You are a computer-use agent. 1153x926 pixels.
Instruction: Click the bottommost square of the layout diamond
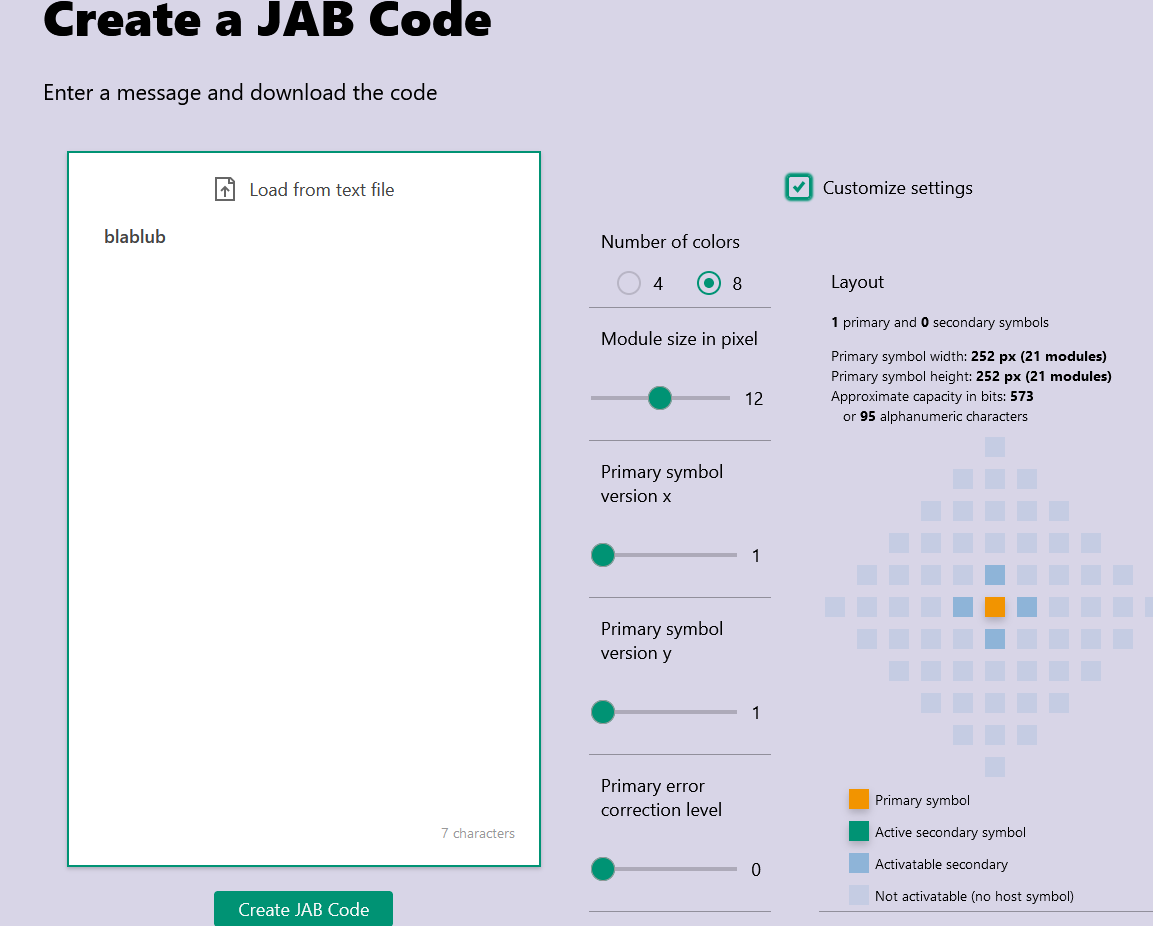(x=995, y=767)
